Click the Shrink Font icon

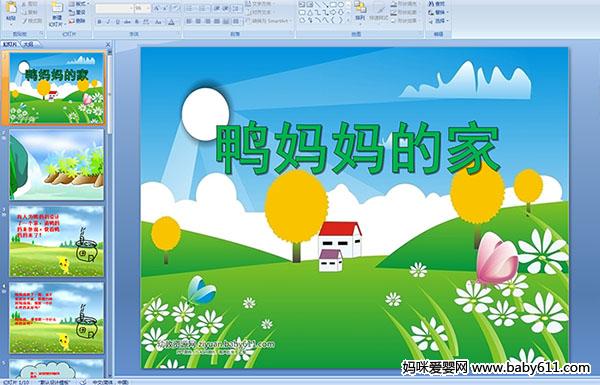(x=166, y=8)
